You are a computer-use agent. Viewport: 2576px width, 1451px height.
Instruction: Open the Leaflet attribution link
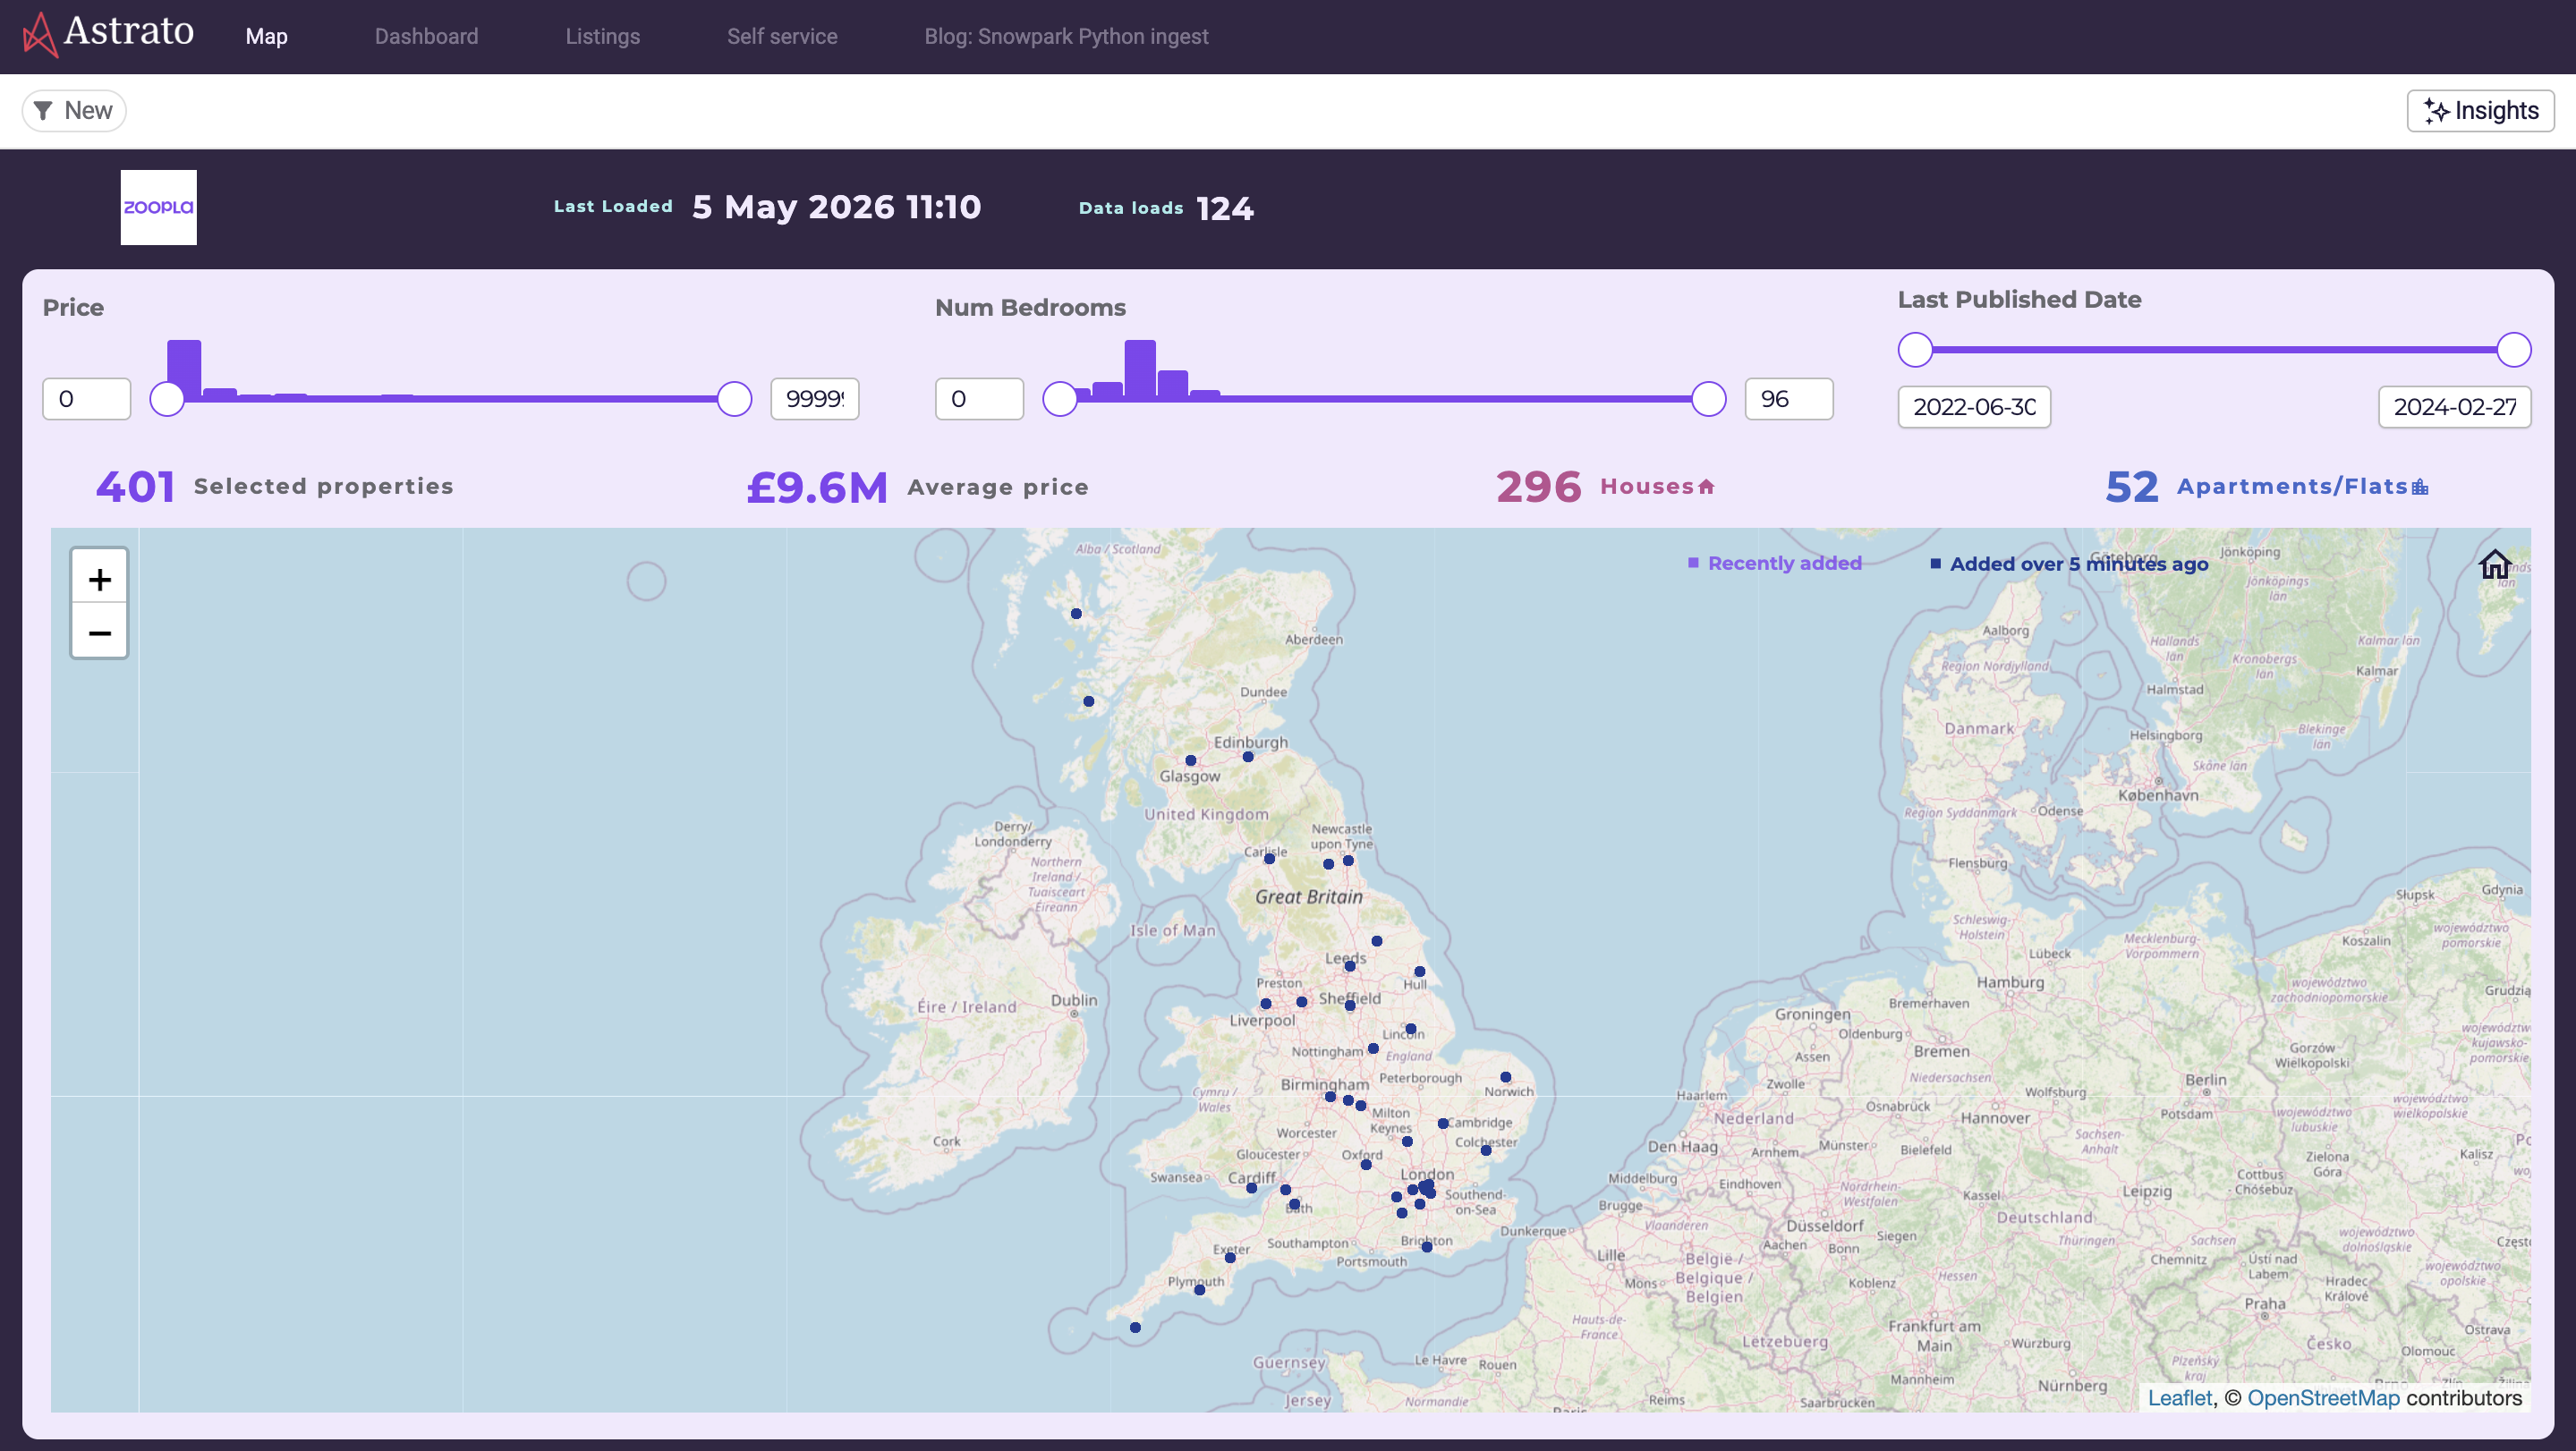2180,1398
